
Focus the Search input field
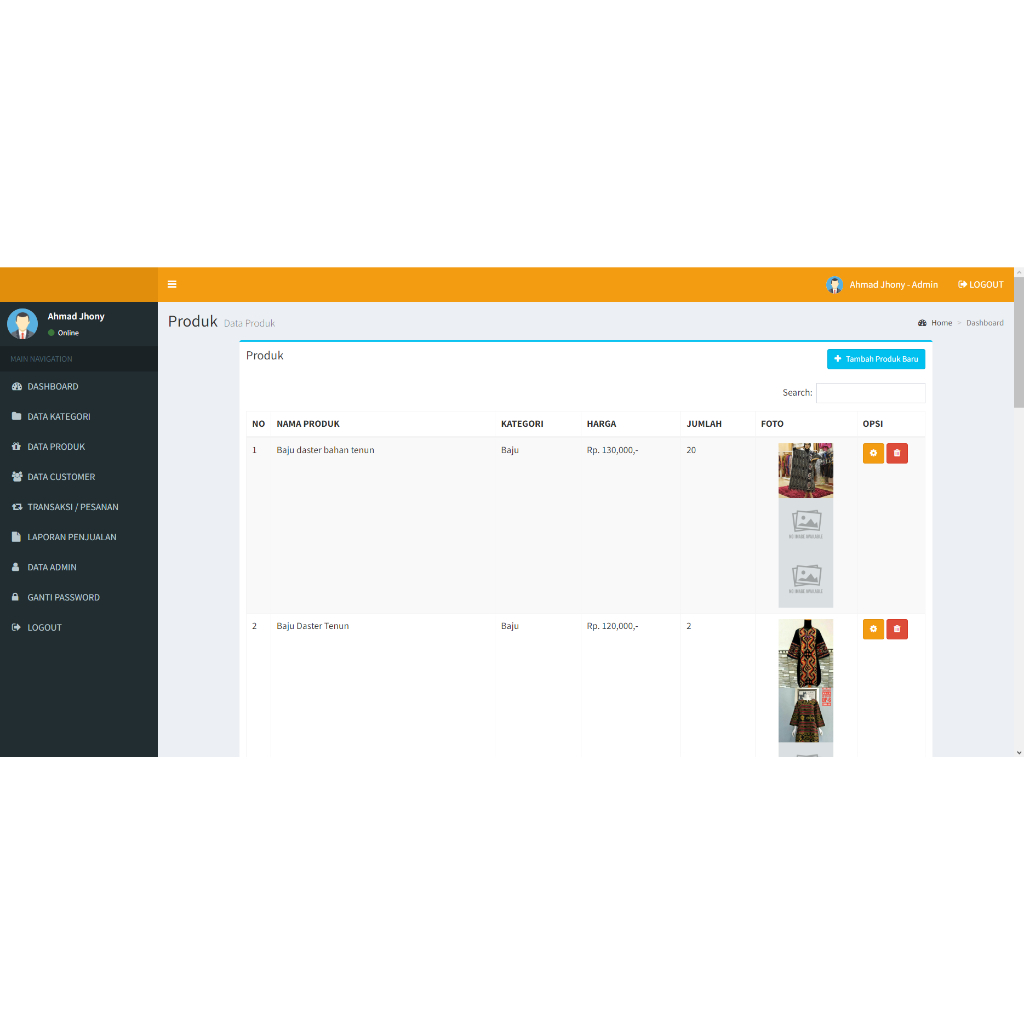pos(870,393)
